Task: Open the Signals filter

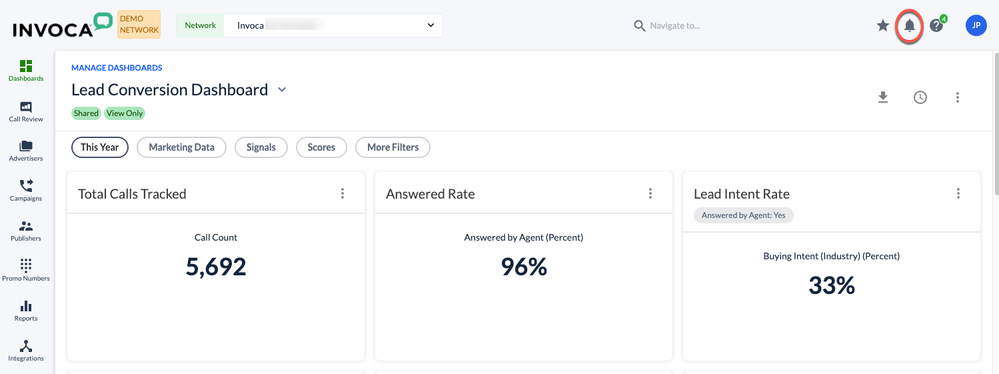Action: click(261, 147)
